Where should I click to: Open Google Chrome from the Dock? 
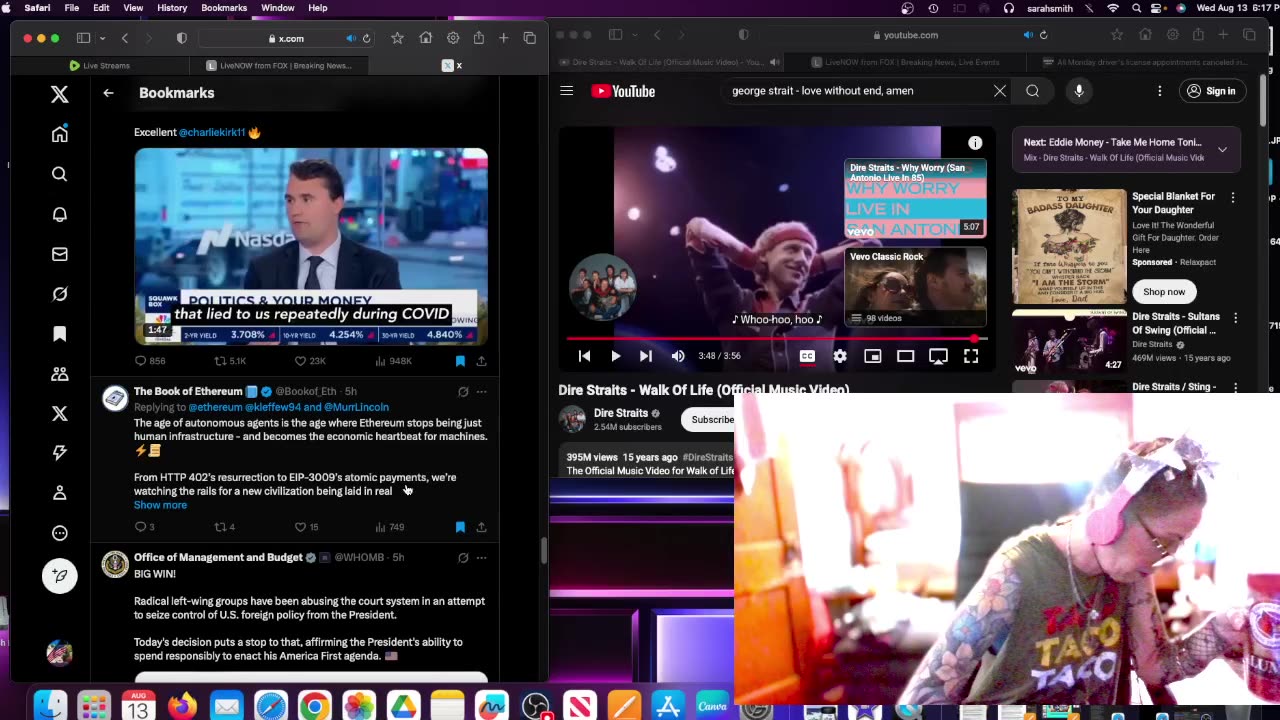pyautogui.click(x=314, y=707)
